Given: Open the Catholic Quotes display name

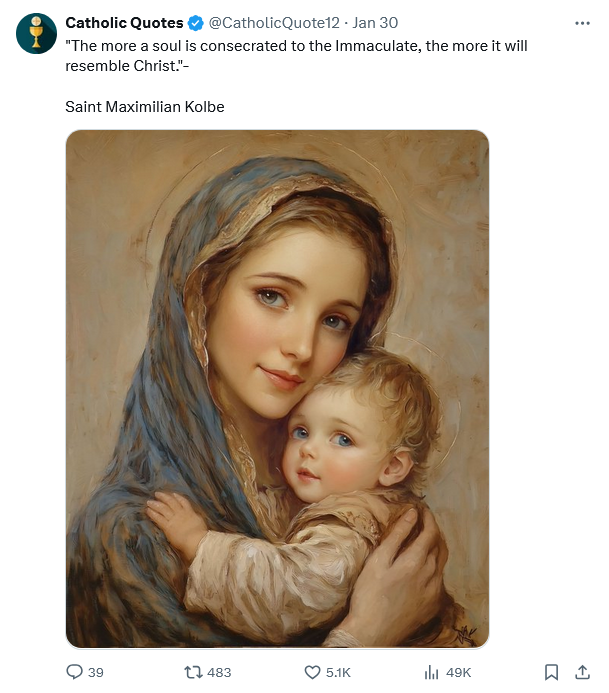Looking at the screenshot, I should tap(124, 23).
